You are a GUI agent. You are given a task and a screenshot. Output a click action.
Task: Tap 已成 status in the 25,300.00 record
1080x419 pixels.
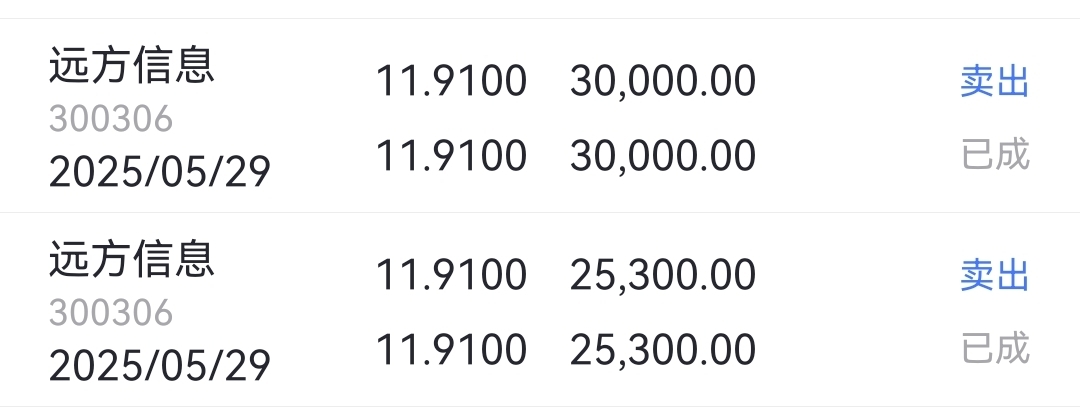coord(995,349)
